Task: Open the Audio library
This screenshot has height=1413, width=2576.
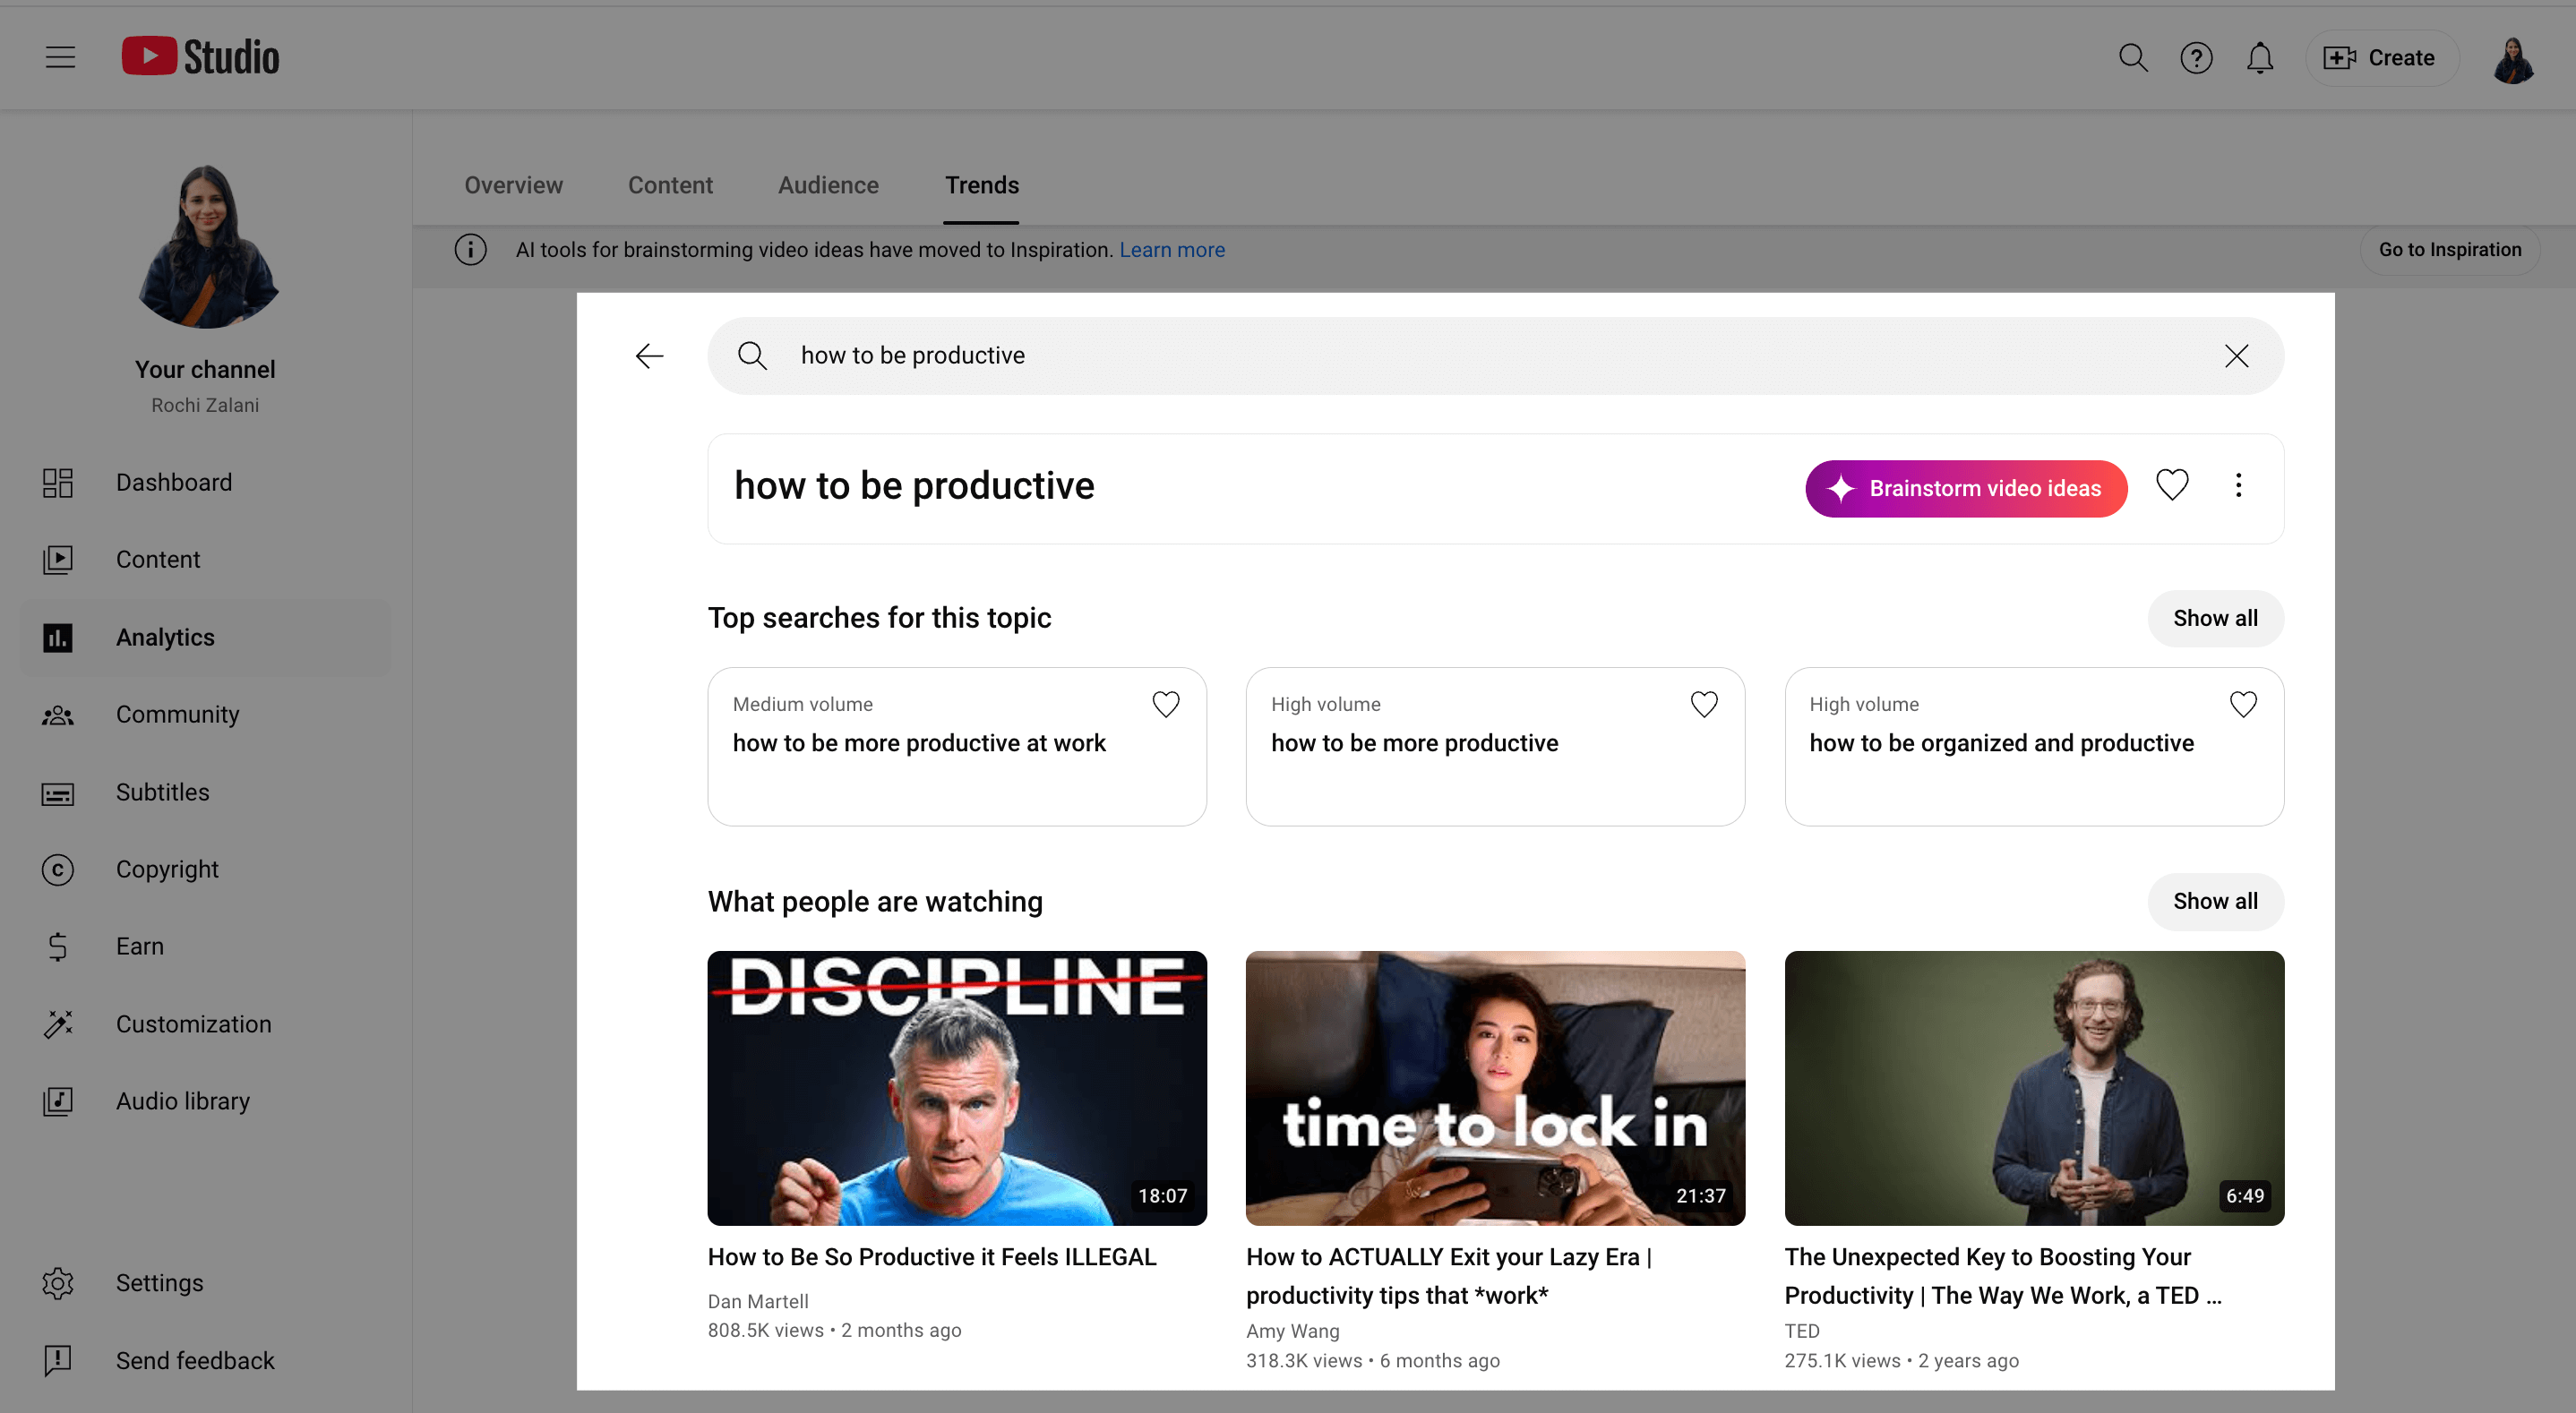Action: pos(182,1100)
